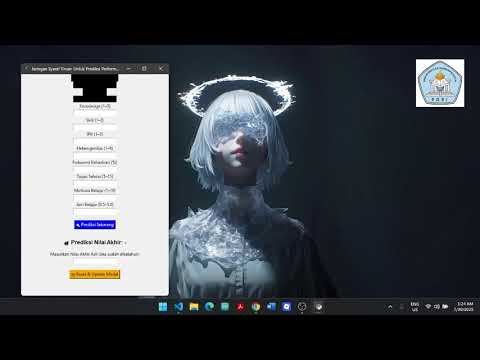Close the prediction app window
This screenshot has width=480, height=360.
[x=161, y=69]
